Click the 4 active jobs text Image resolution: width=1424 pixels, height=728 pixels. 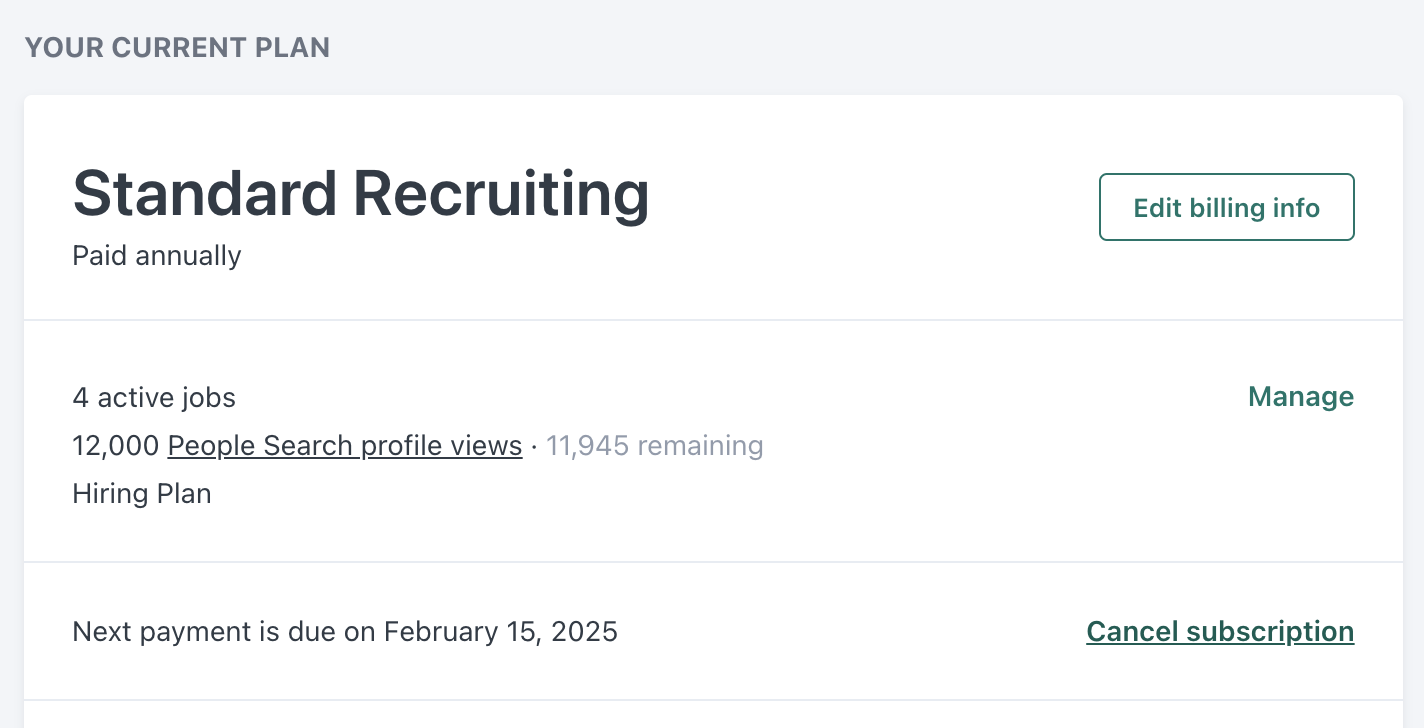click(x=154, y=398)
